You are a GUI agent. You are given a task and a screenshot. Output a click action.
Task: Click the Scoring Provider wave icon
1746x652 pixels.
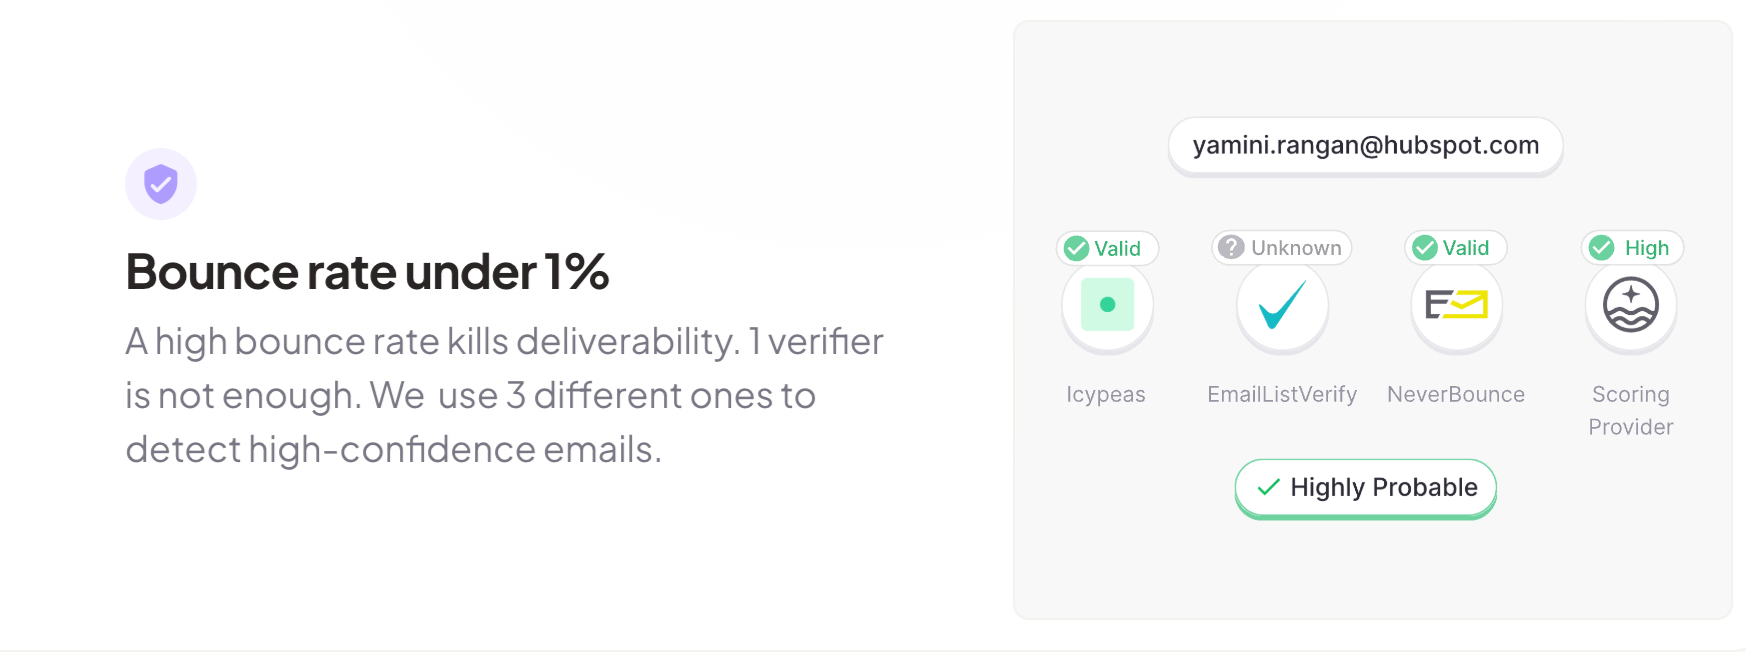pyautogui.click(x=1631, y=304)
